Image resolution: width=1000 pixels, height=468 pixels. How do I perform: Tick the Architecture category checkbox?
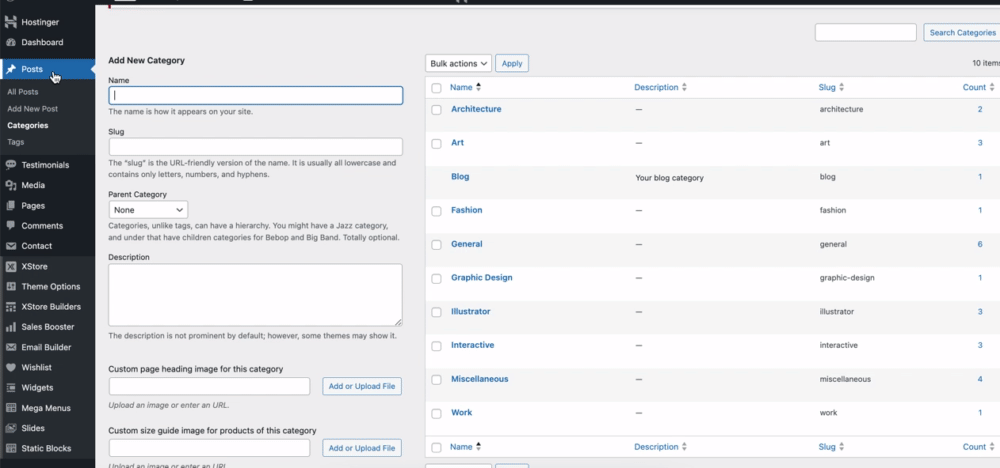pos(436,109)
